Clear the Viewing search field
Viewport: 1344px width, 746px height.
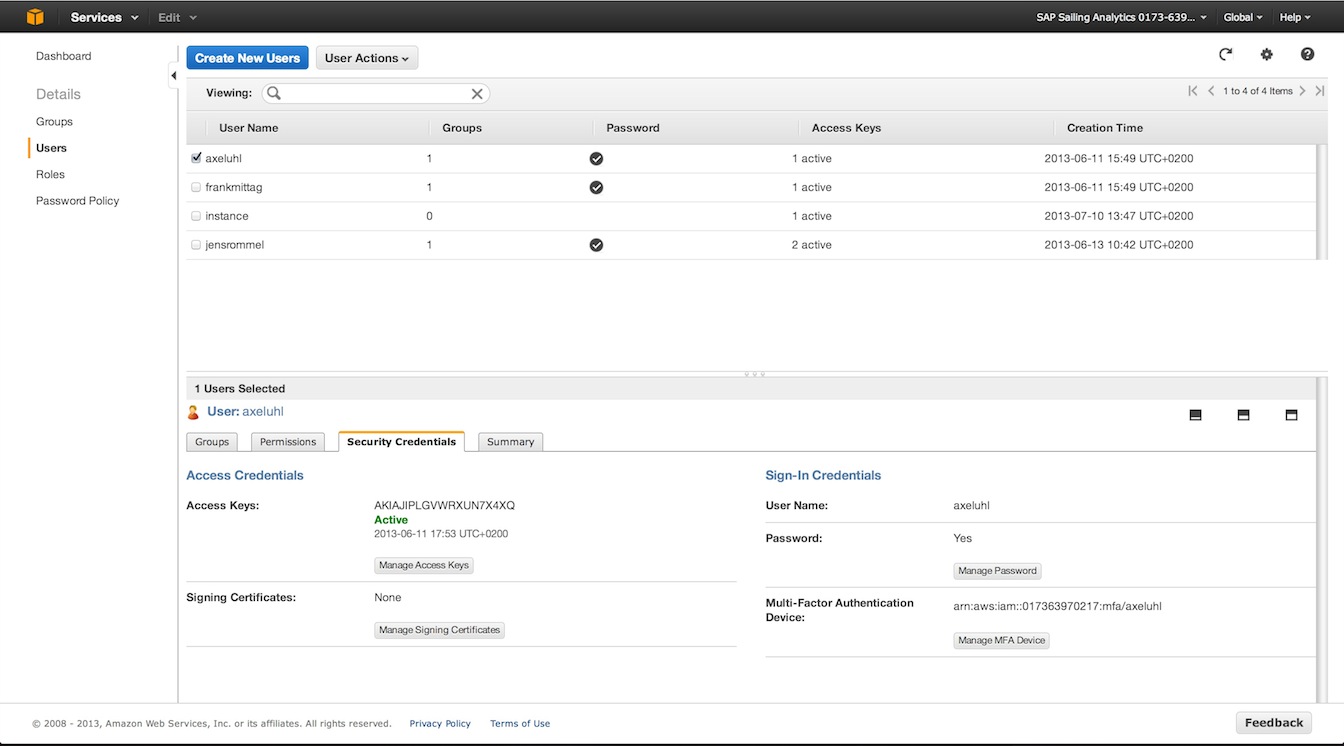tap(477, 93)
